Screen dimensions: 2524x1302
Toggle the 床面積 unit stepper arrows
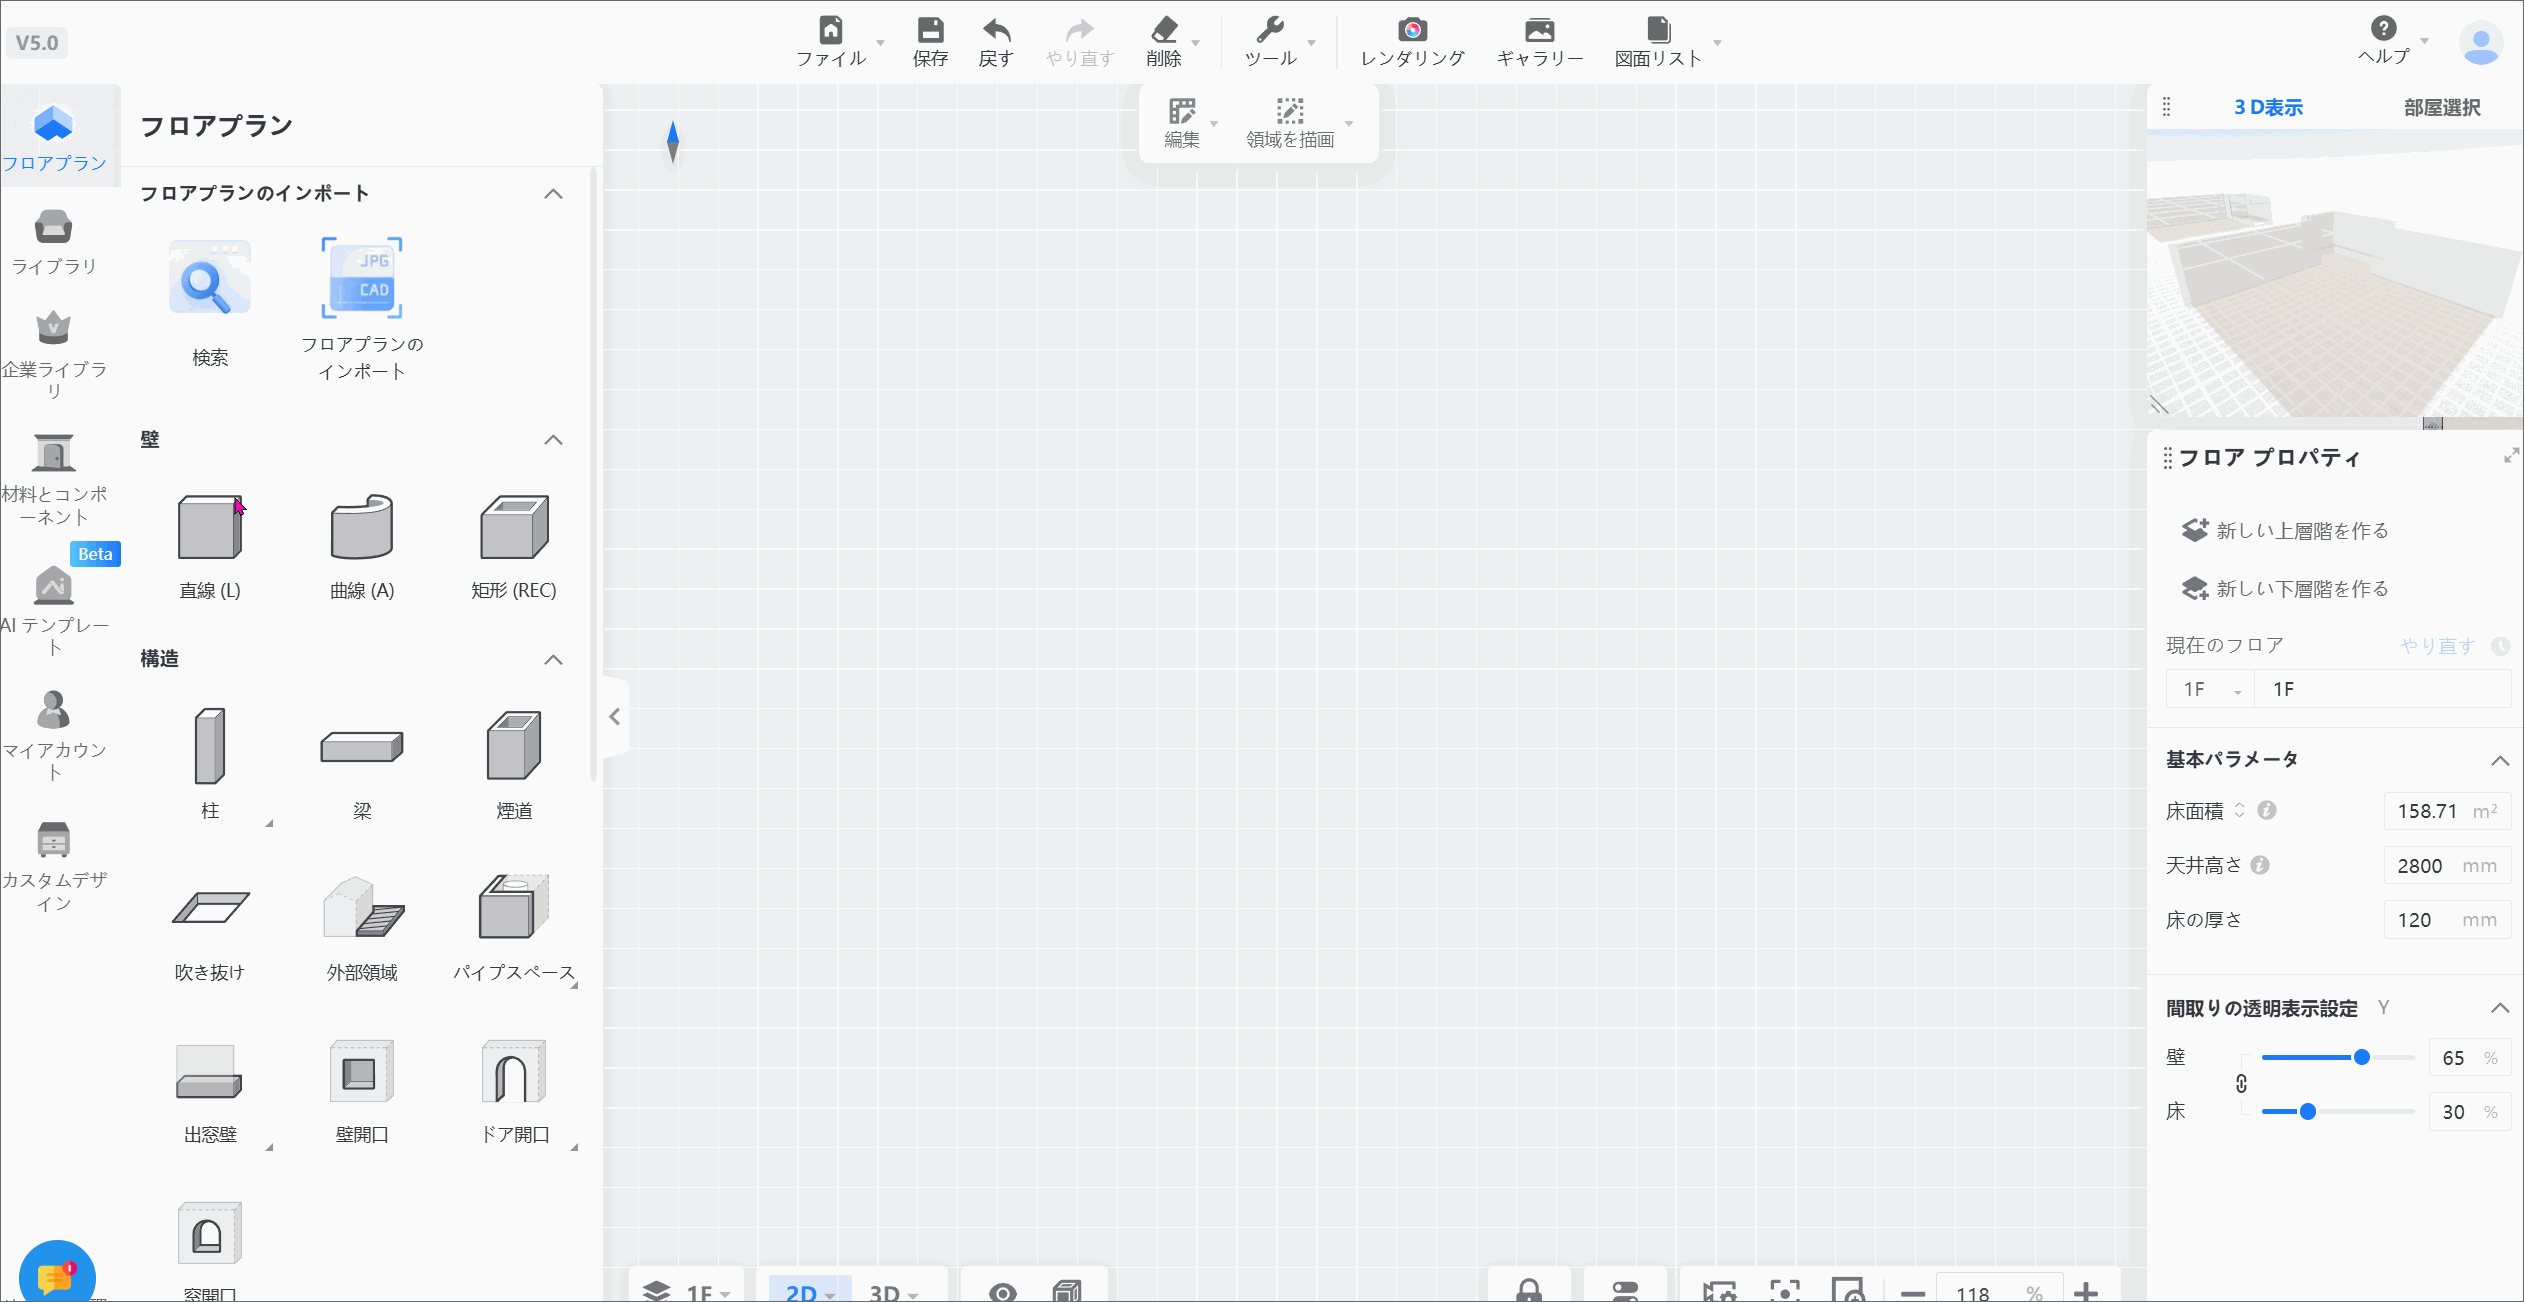(x=2240, y=810)
